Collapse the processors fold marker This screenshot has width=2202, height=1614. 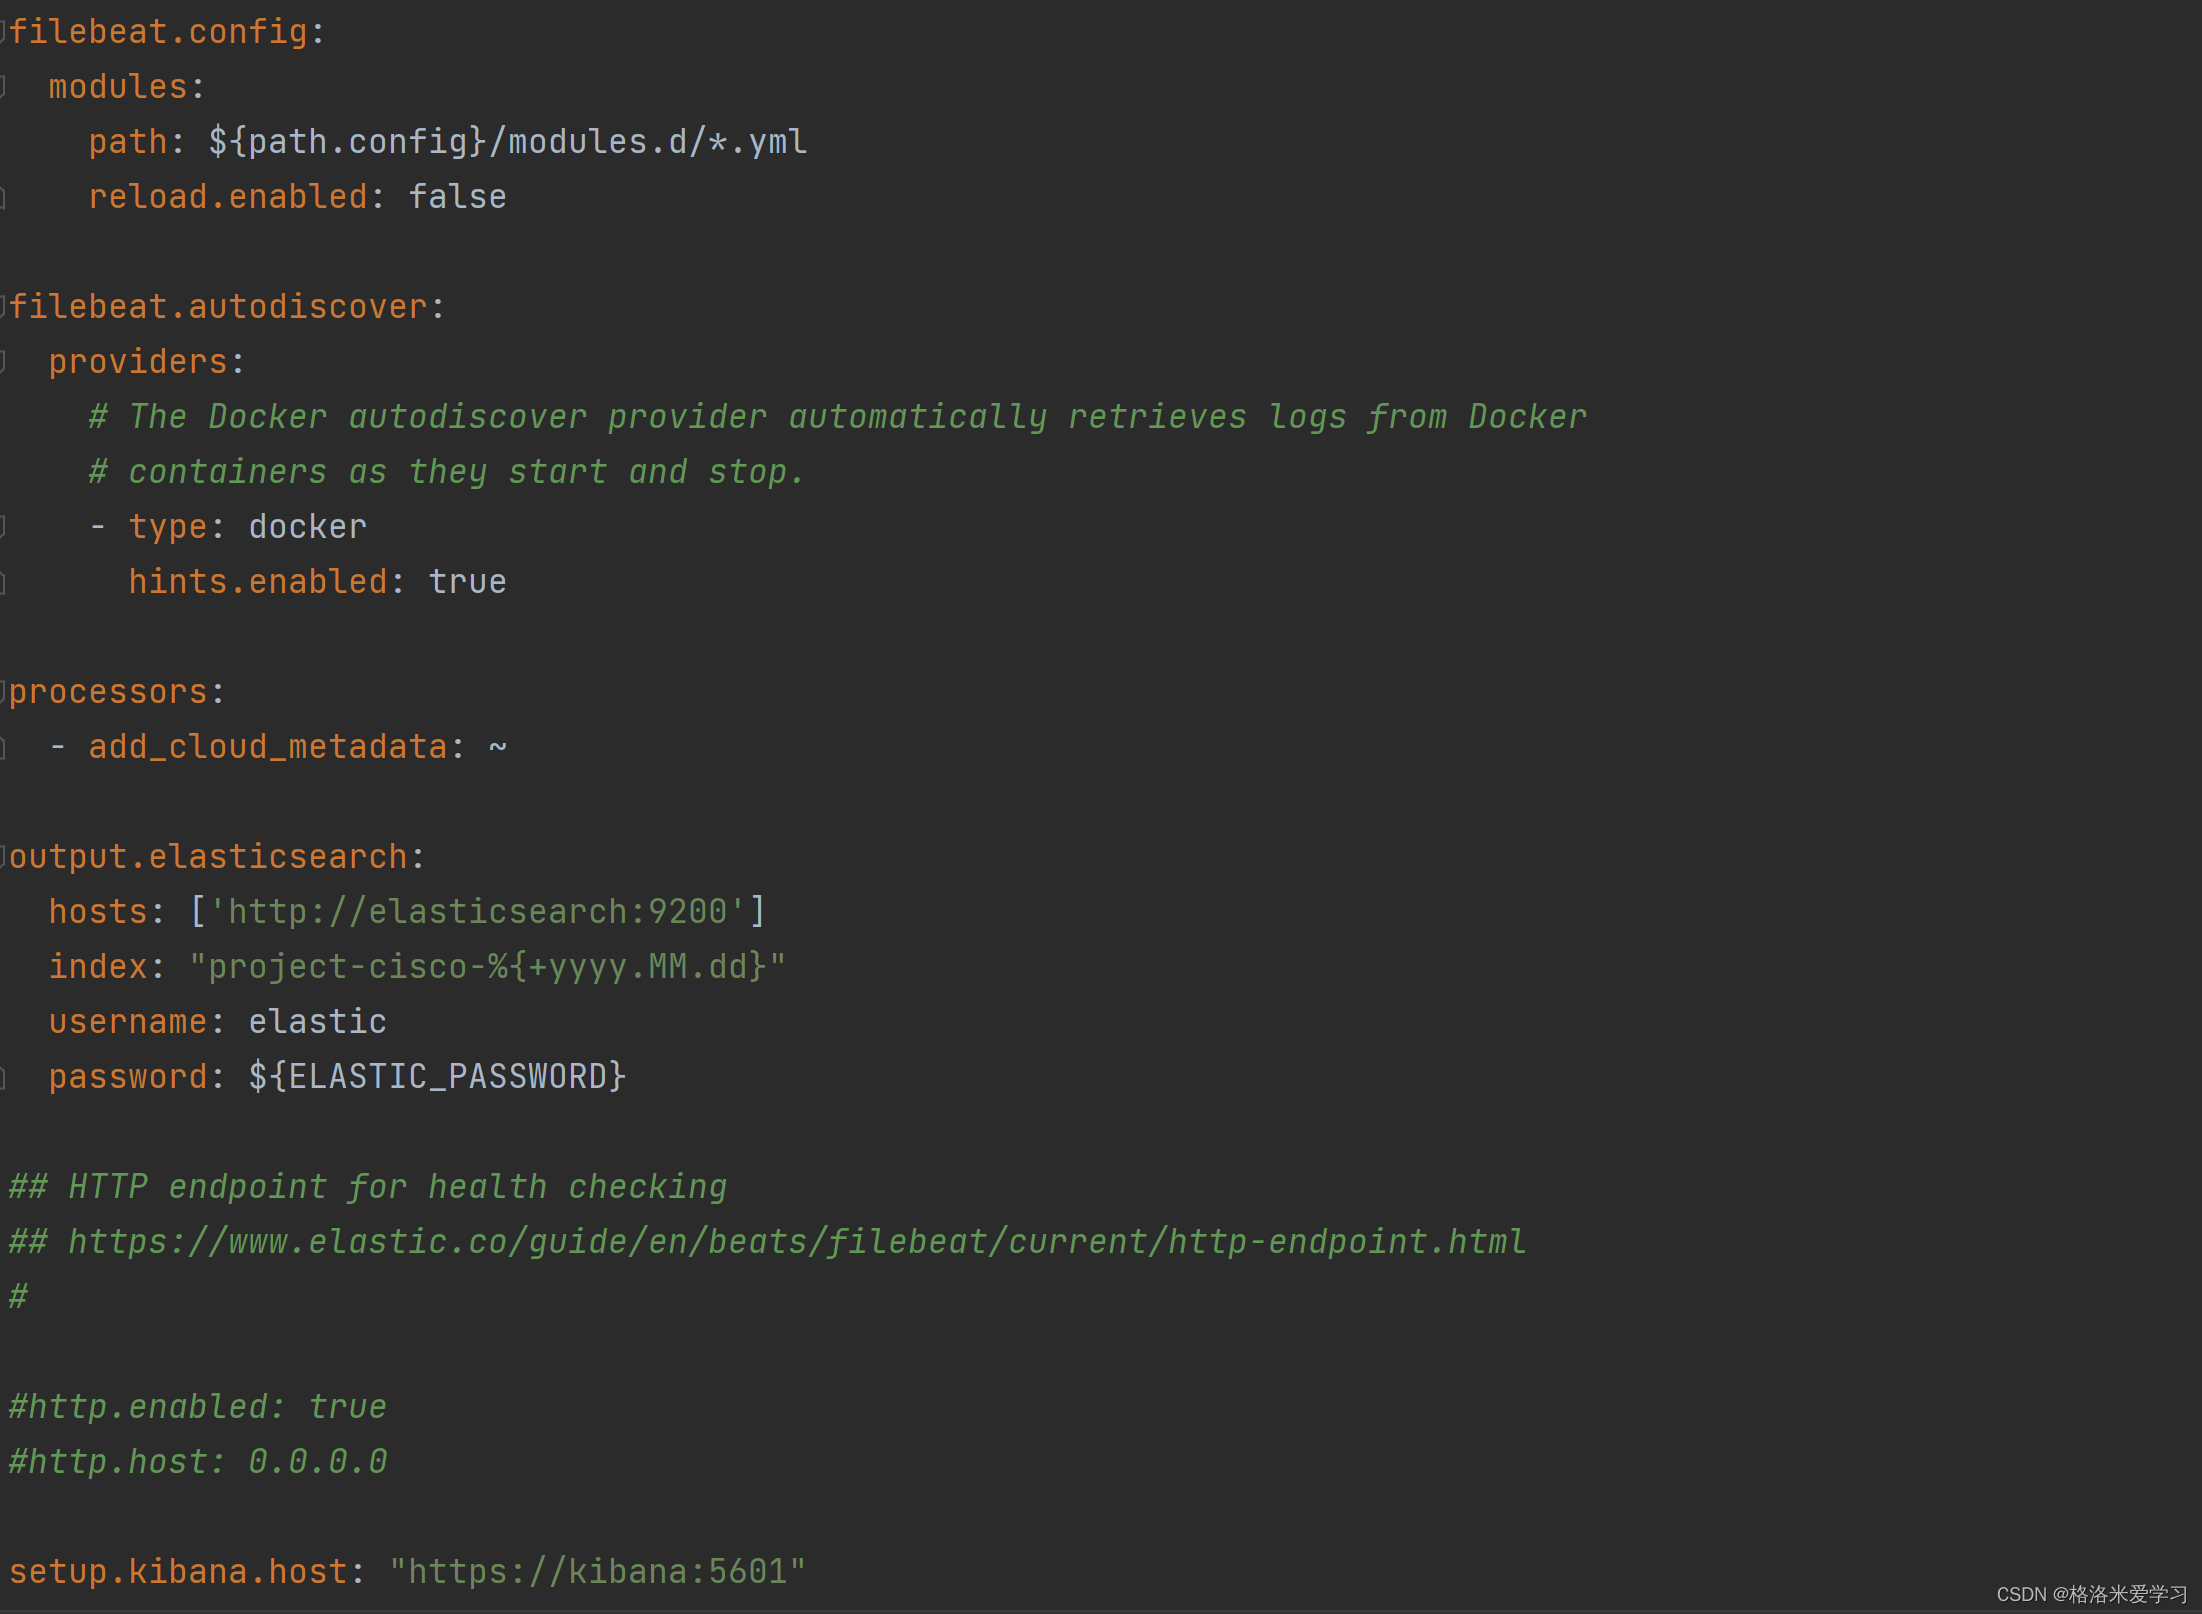(3, 692)
